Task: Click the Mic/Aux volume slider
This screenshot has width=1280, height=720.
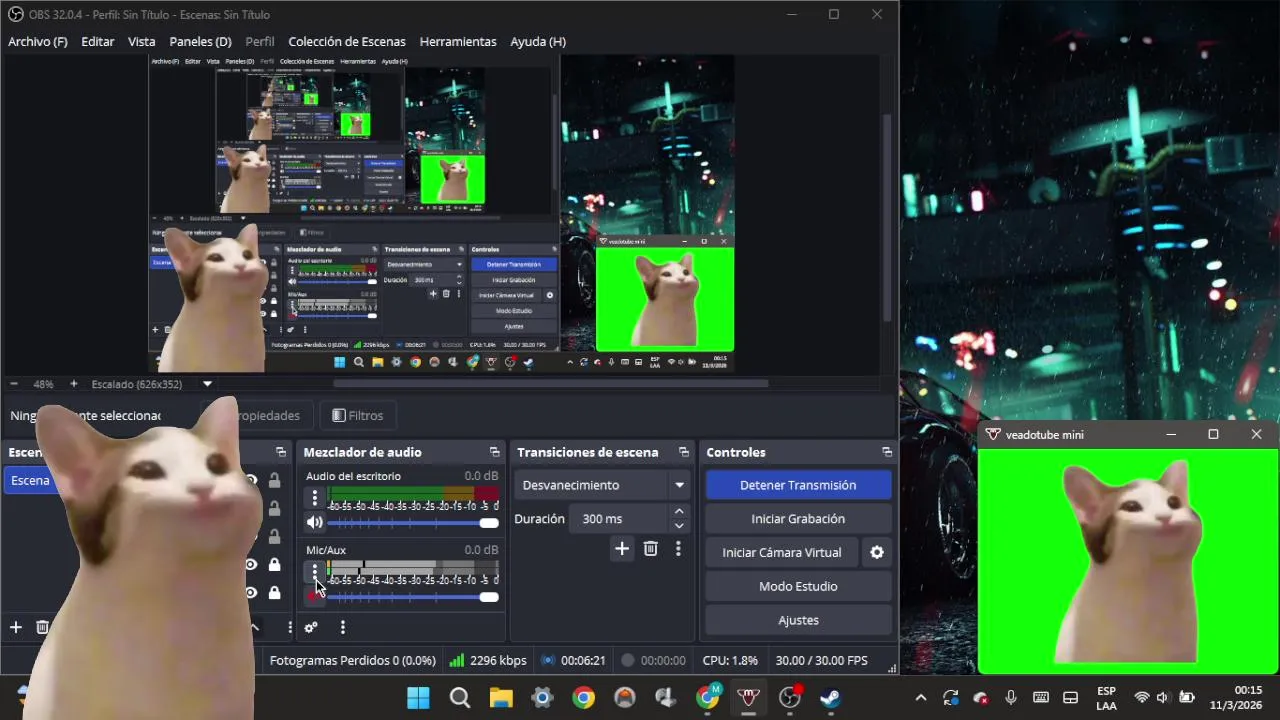Action: 412,597
